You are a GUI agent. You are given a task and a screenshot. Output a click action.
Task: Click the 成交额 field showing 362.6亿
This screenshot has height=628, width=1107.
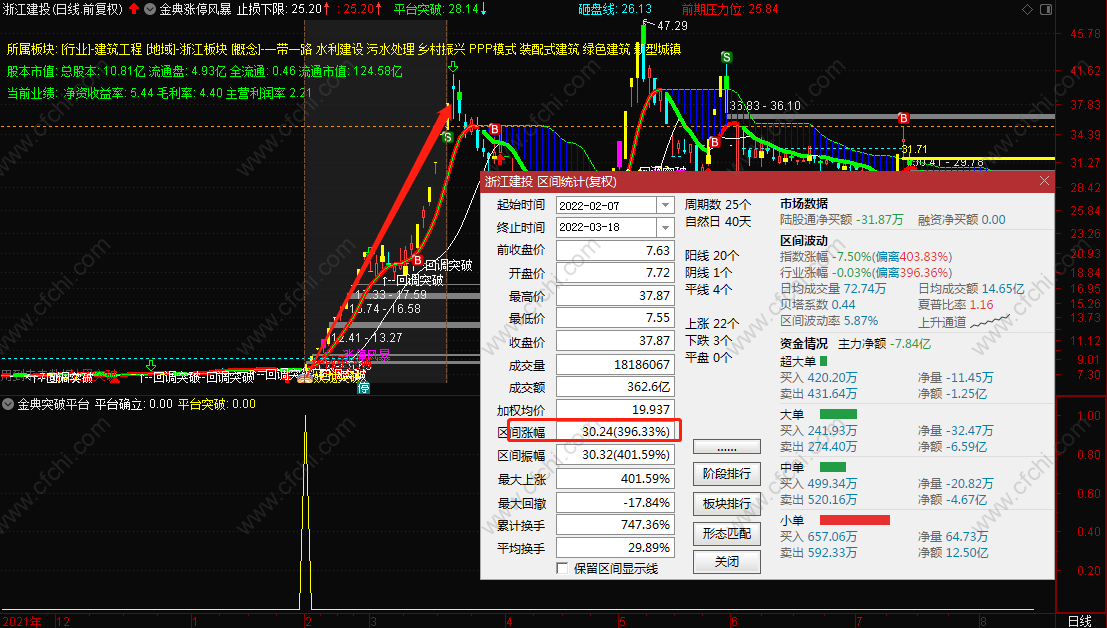[x=615, y=387]
